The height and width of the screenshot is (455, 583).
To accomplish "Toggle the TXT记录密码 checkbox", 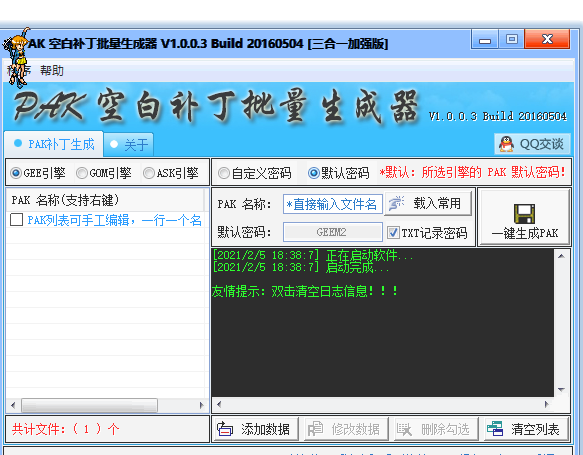I will point(393,233).
